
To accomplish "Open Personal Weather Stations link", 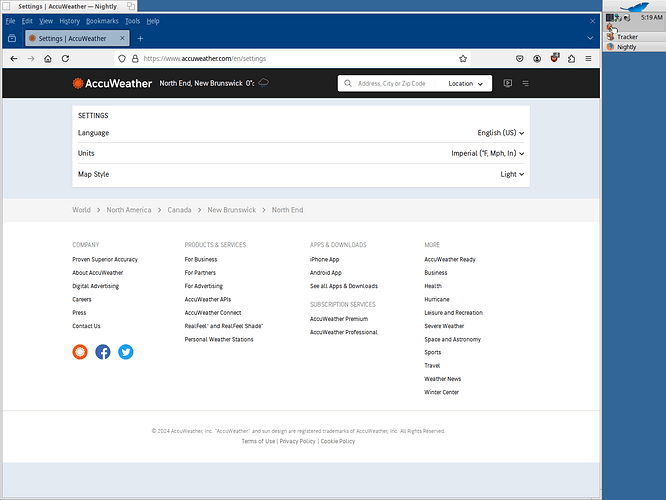I will coord(219,339).
